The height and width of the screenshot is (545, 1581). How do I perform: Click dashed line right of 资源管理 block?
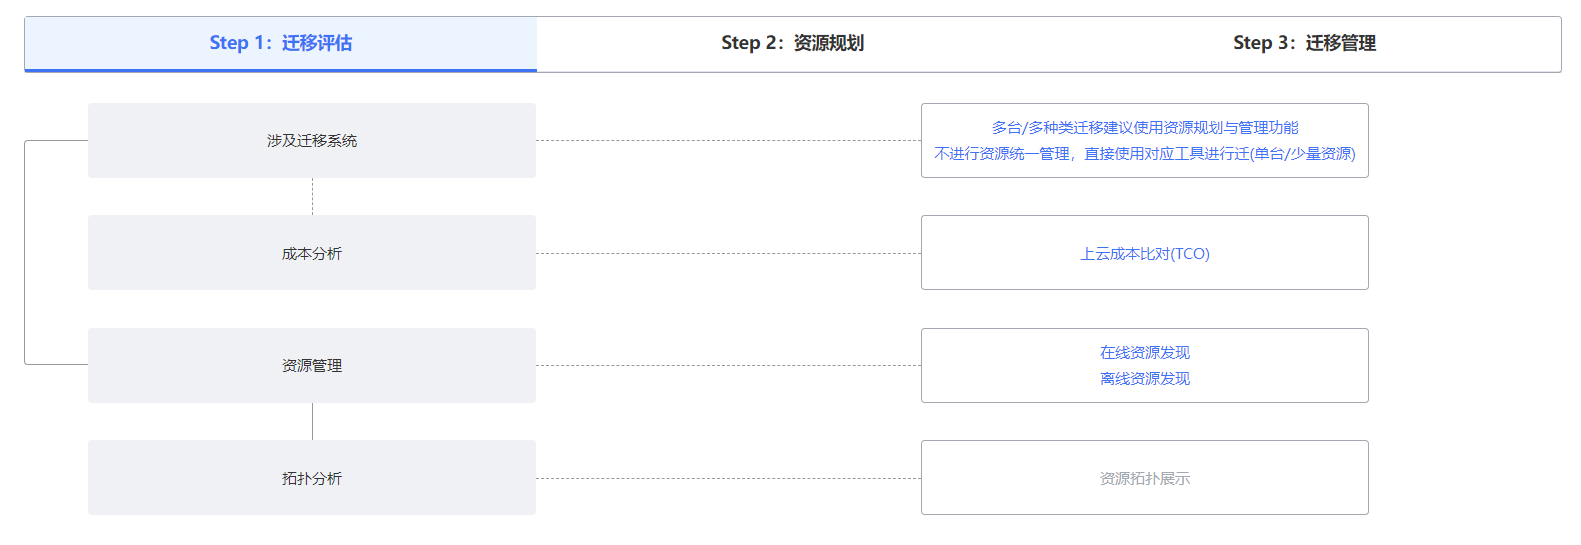tap(728, 365)
